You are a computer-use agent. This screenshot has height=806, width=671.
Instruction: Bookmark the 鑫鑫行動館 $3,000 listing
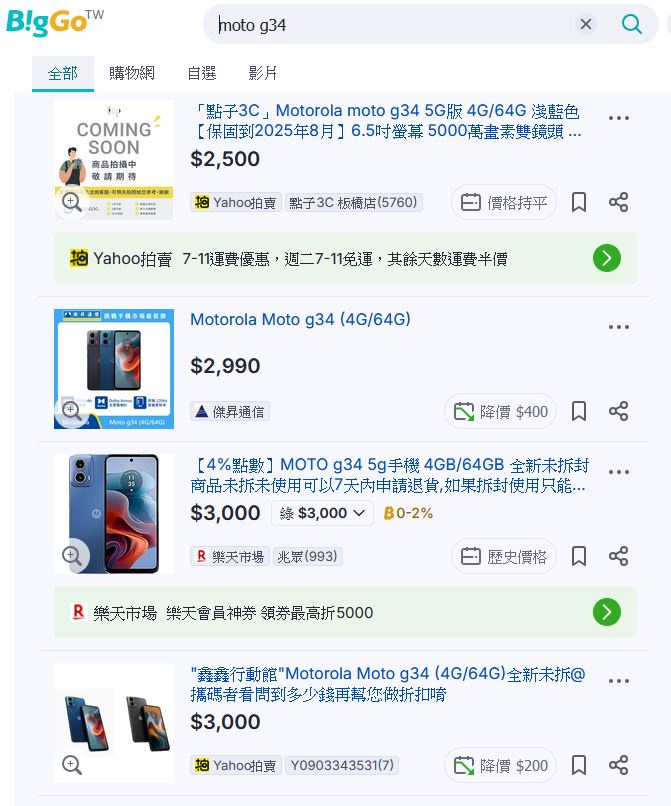(x=579, y=765)
